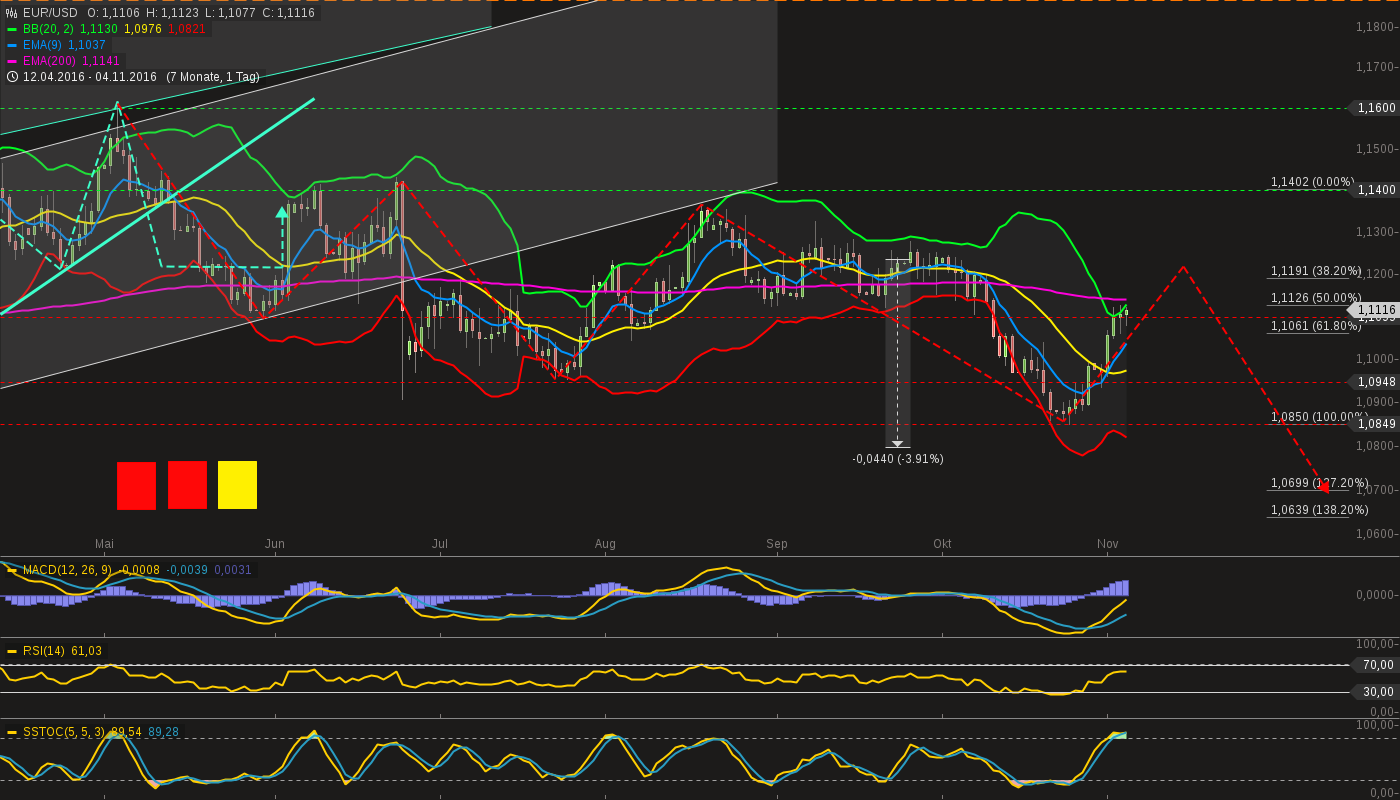Click the 1,0948 price level tag
The width and height of the screenshot is (1400, 800).
(1376, 382)
